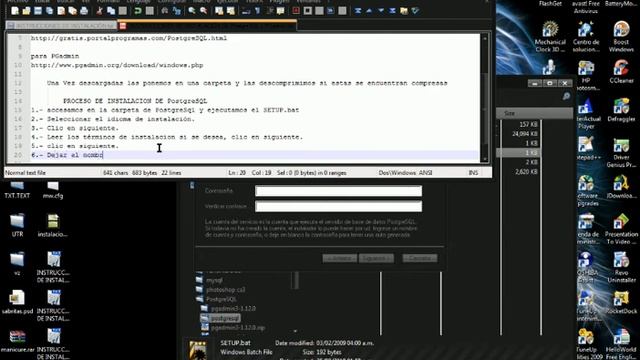Click the Save recorded macro icon

(x=342, y=11)
